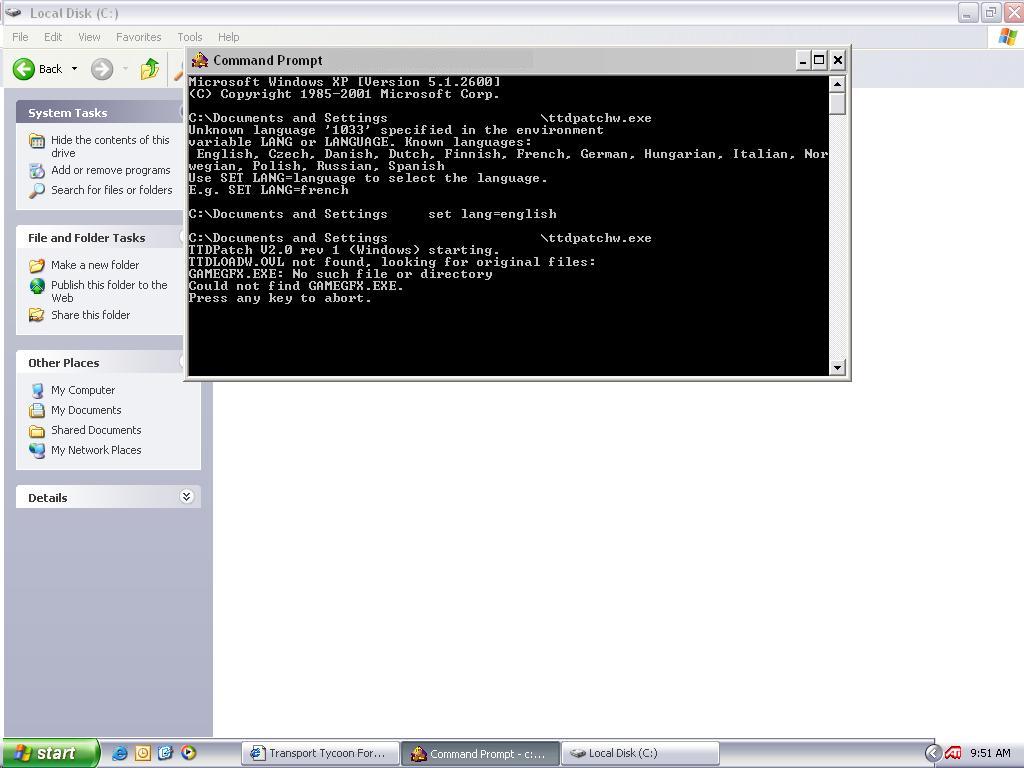Collapse the Other Places section header

pyautogui.click(x=101, y=362)
